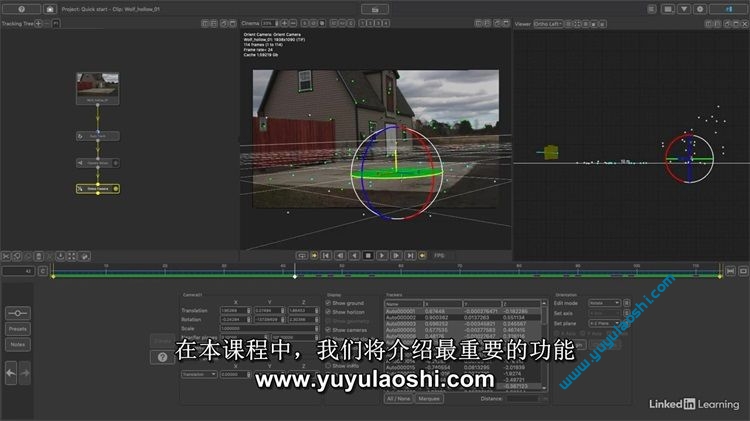This screenshot has width=750, height=421.
Task: Open the Edit mode dropdown
Action: point(604,303)
